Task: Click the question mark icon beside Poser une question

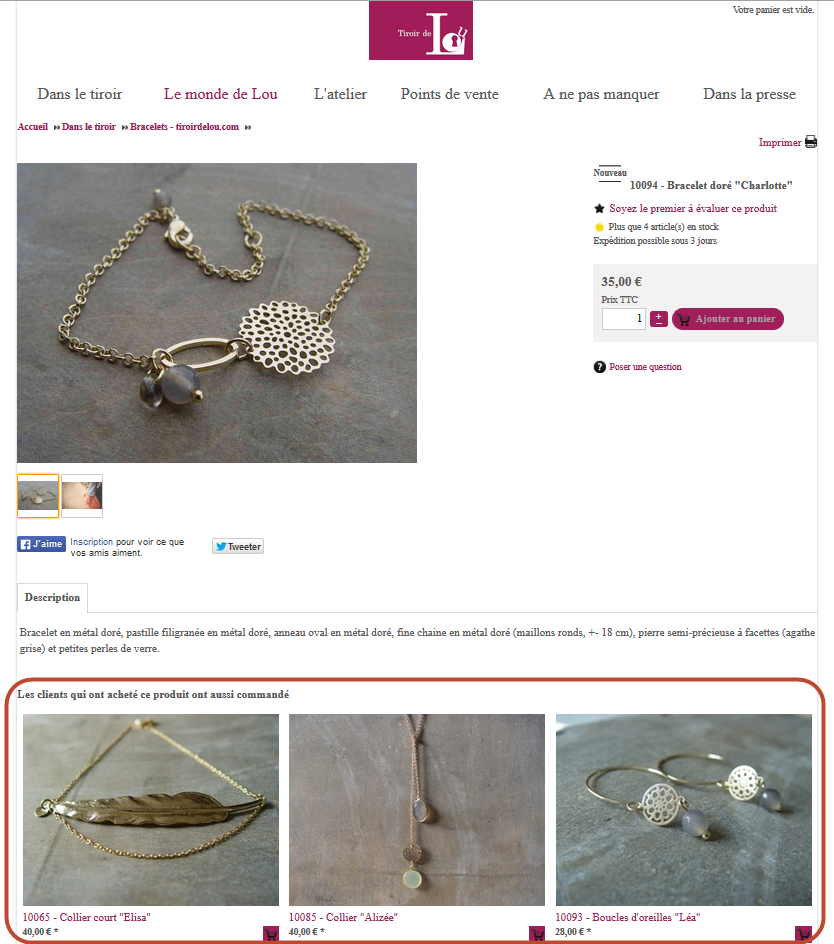Action: pos(599,367)
